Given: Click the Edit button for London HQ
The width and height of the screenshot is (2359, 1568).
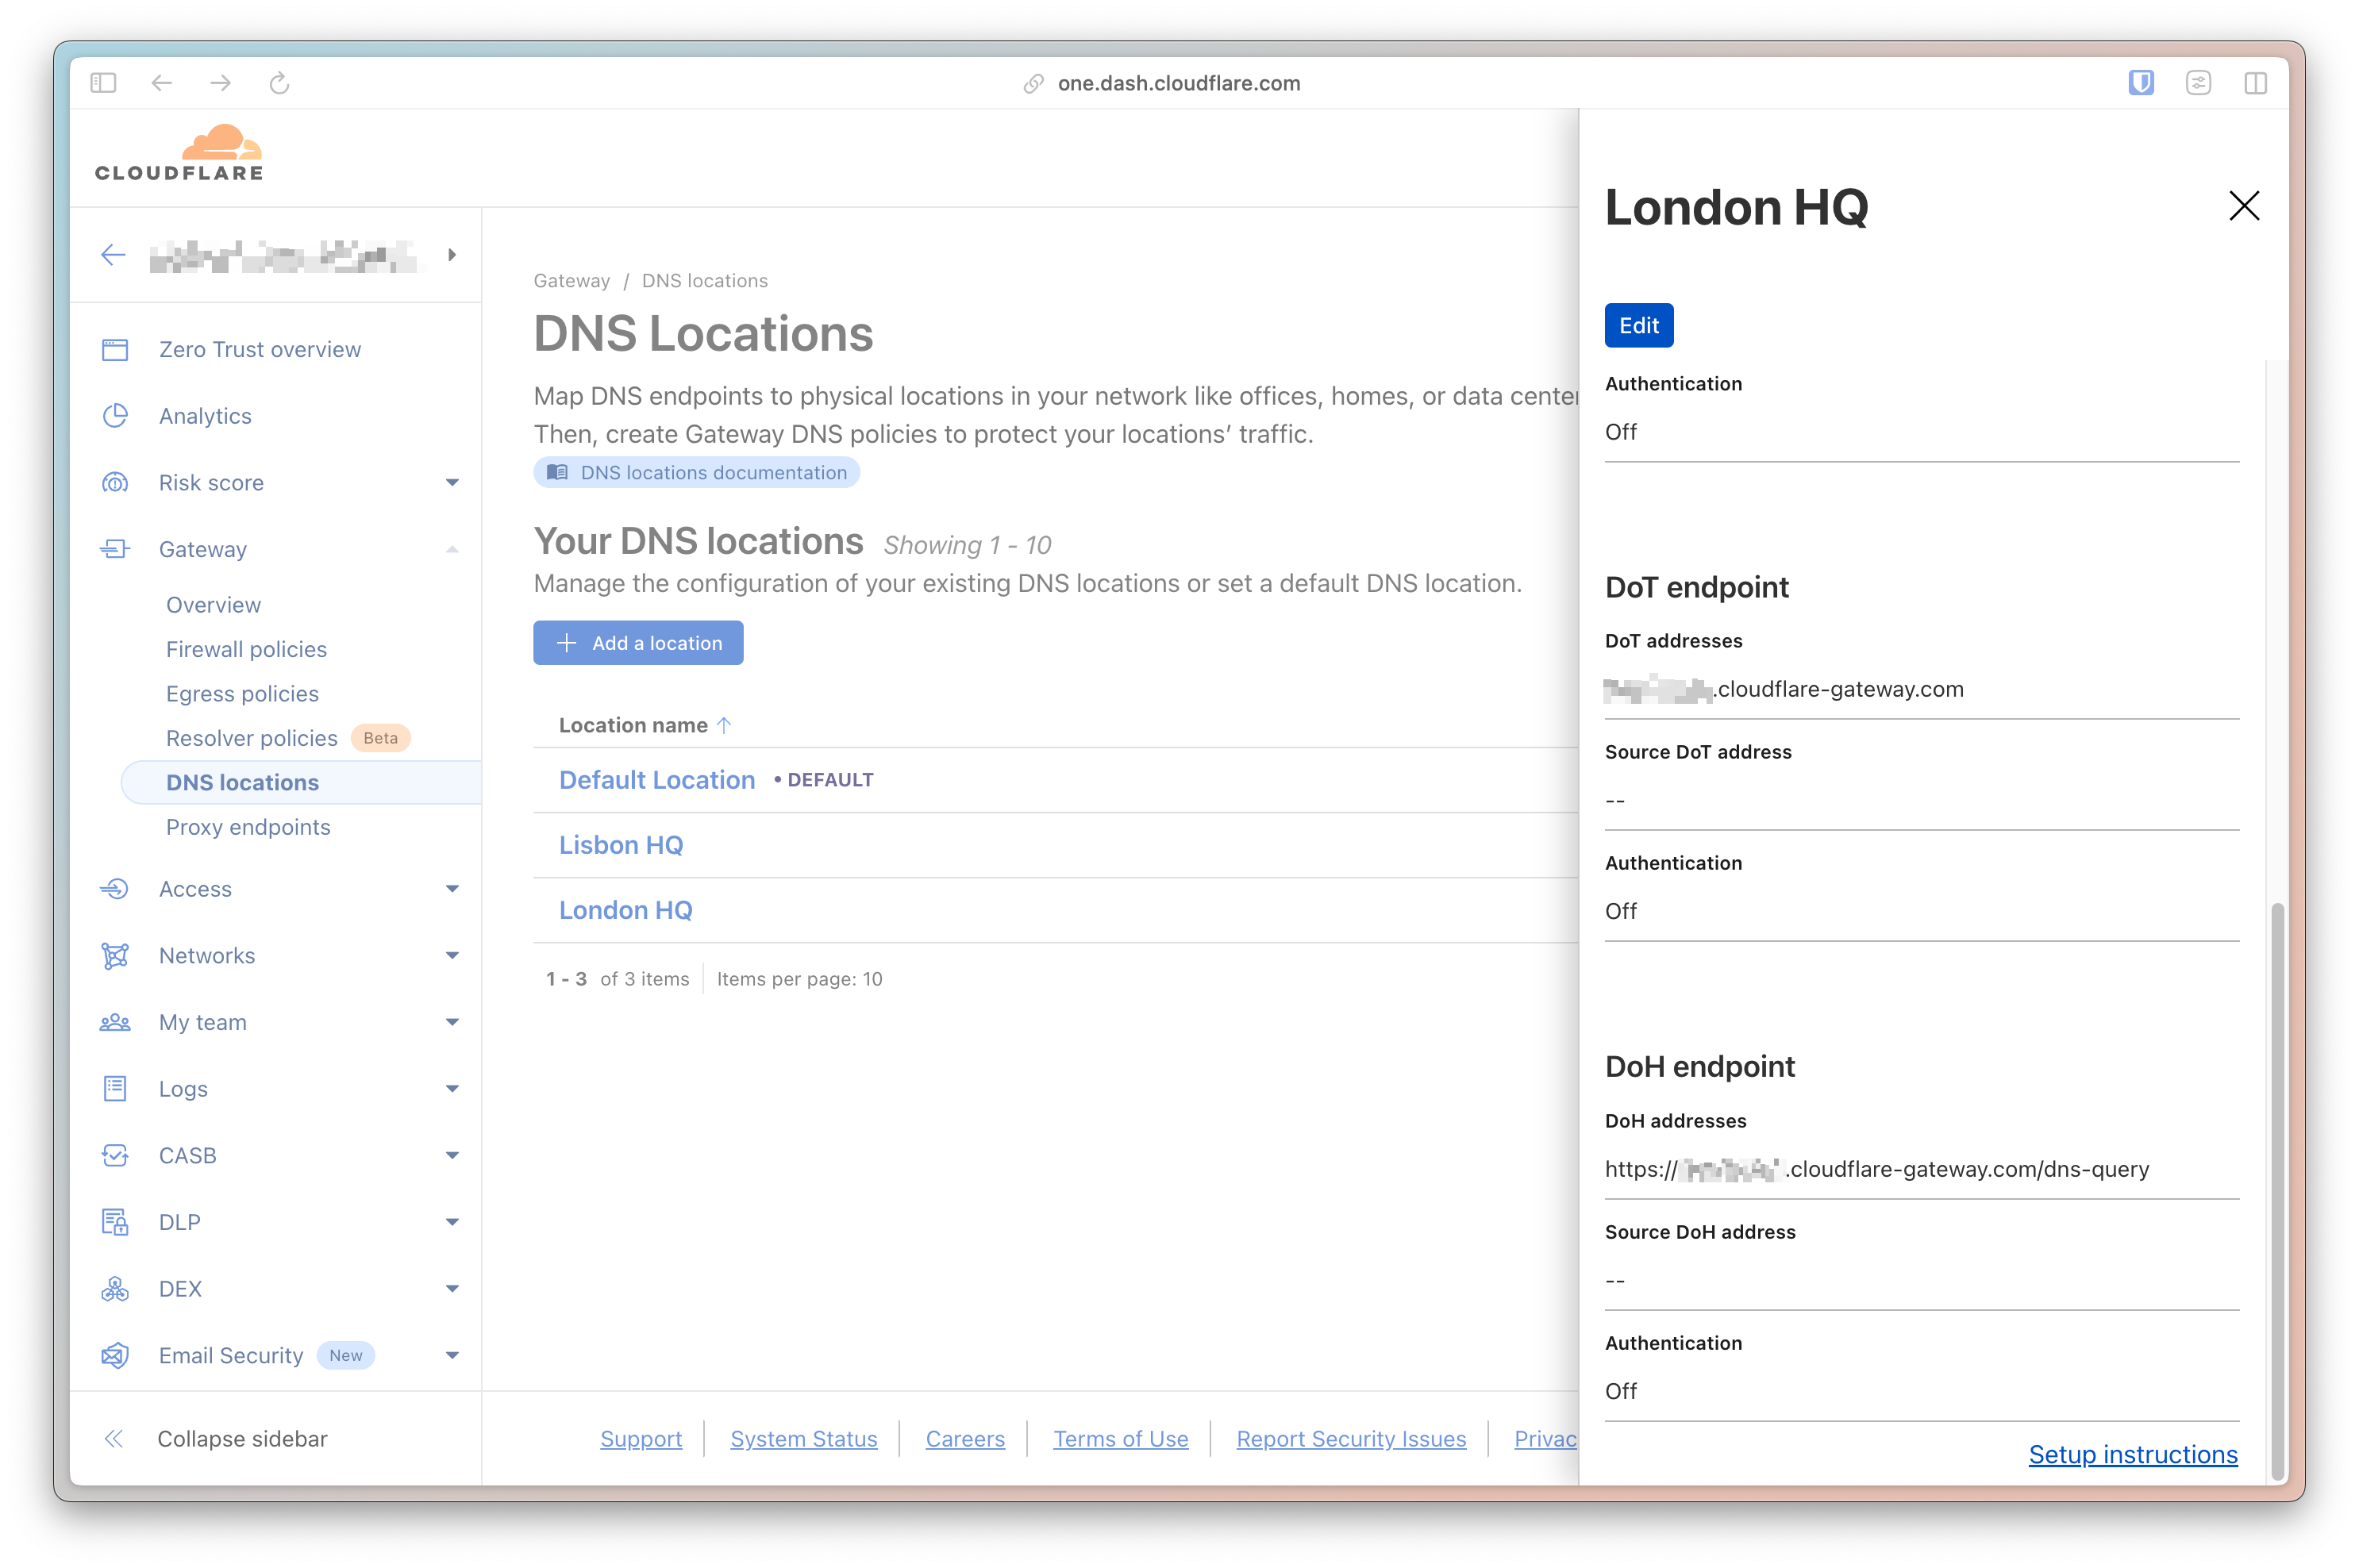Looking at the screenshot, I should (1638, 326).
